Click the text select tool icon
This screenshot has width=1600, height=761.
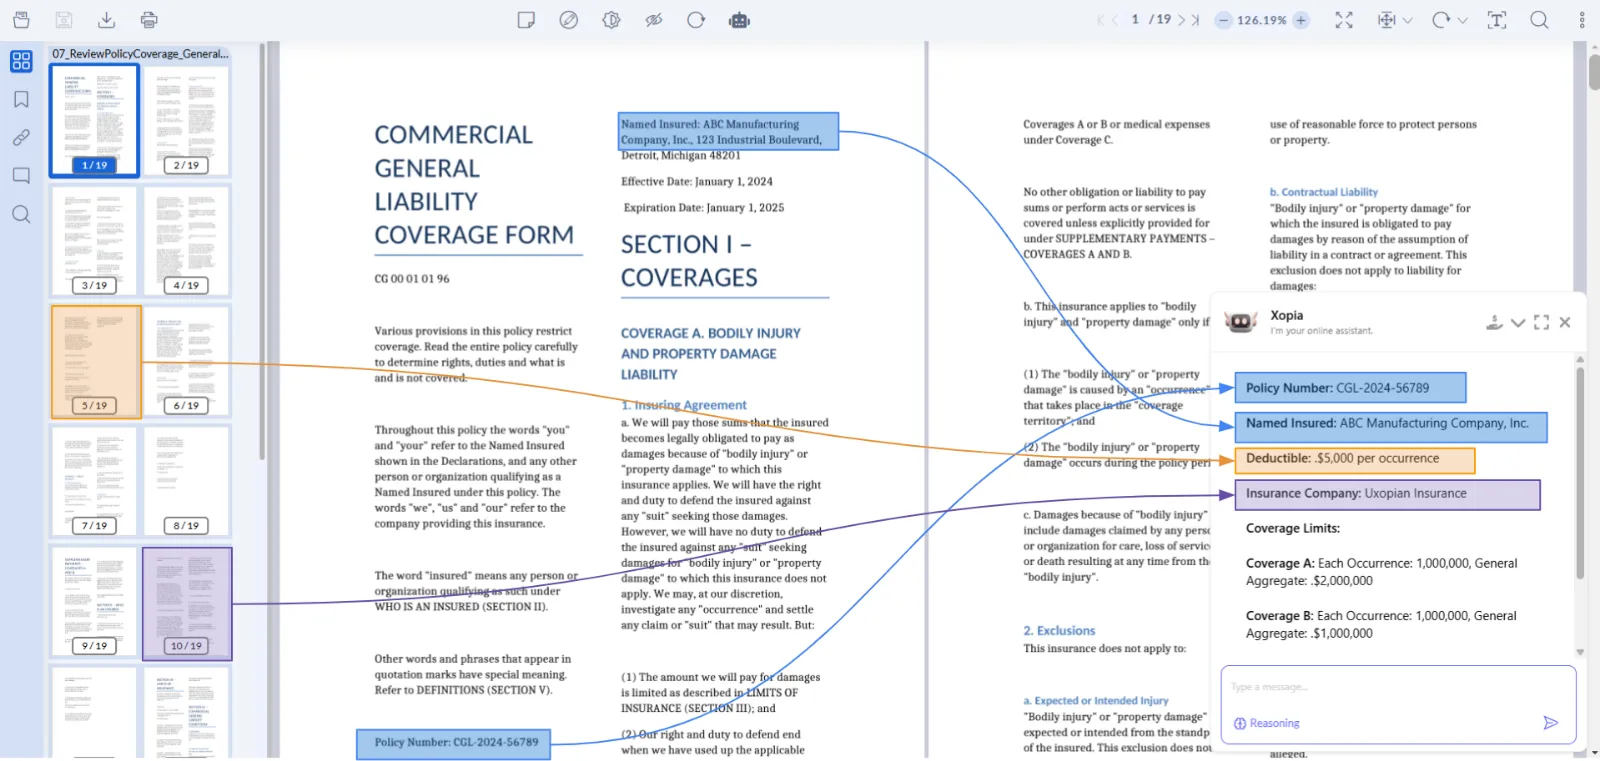coord(1497,20)
